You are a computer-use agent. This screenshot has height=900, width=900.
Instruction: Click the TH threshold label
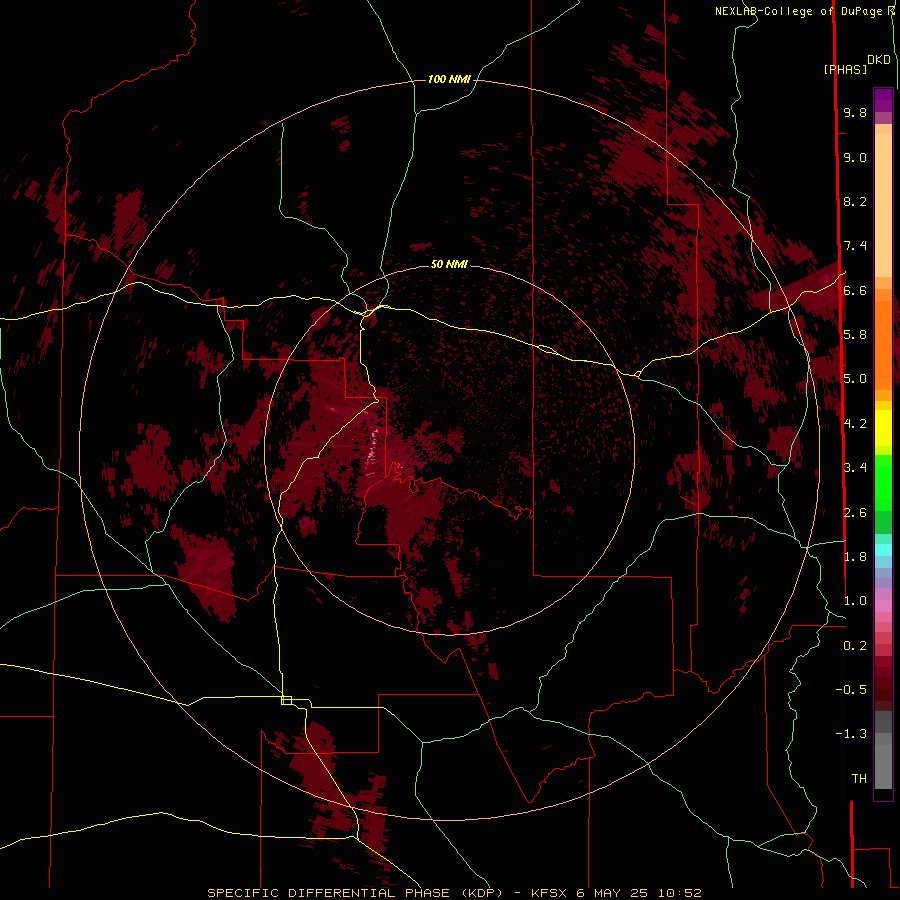point(859,779)
